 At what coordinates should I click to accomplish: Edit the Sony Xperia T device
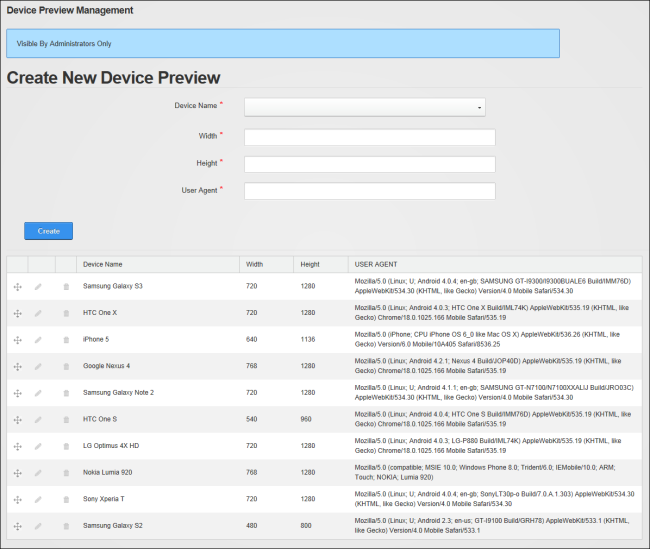coord(38,500)
